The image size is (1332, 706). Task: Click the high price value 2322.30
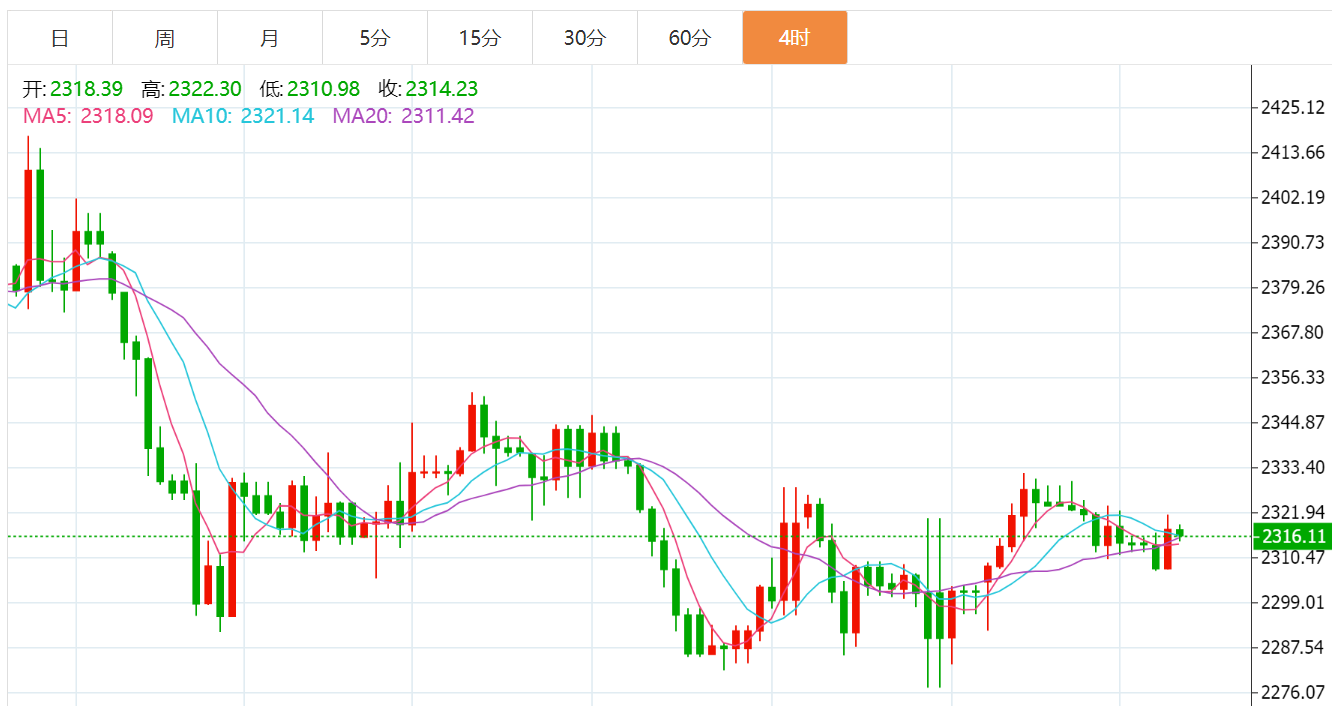click(205, 89)
